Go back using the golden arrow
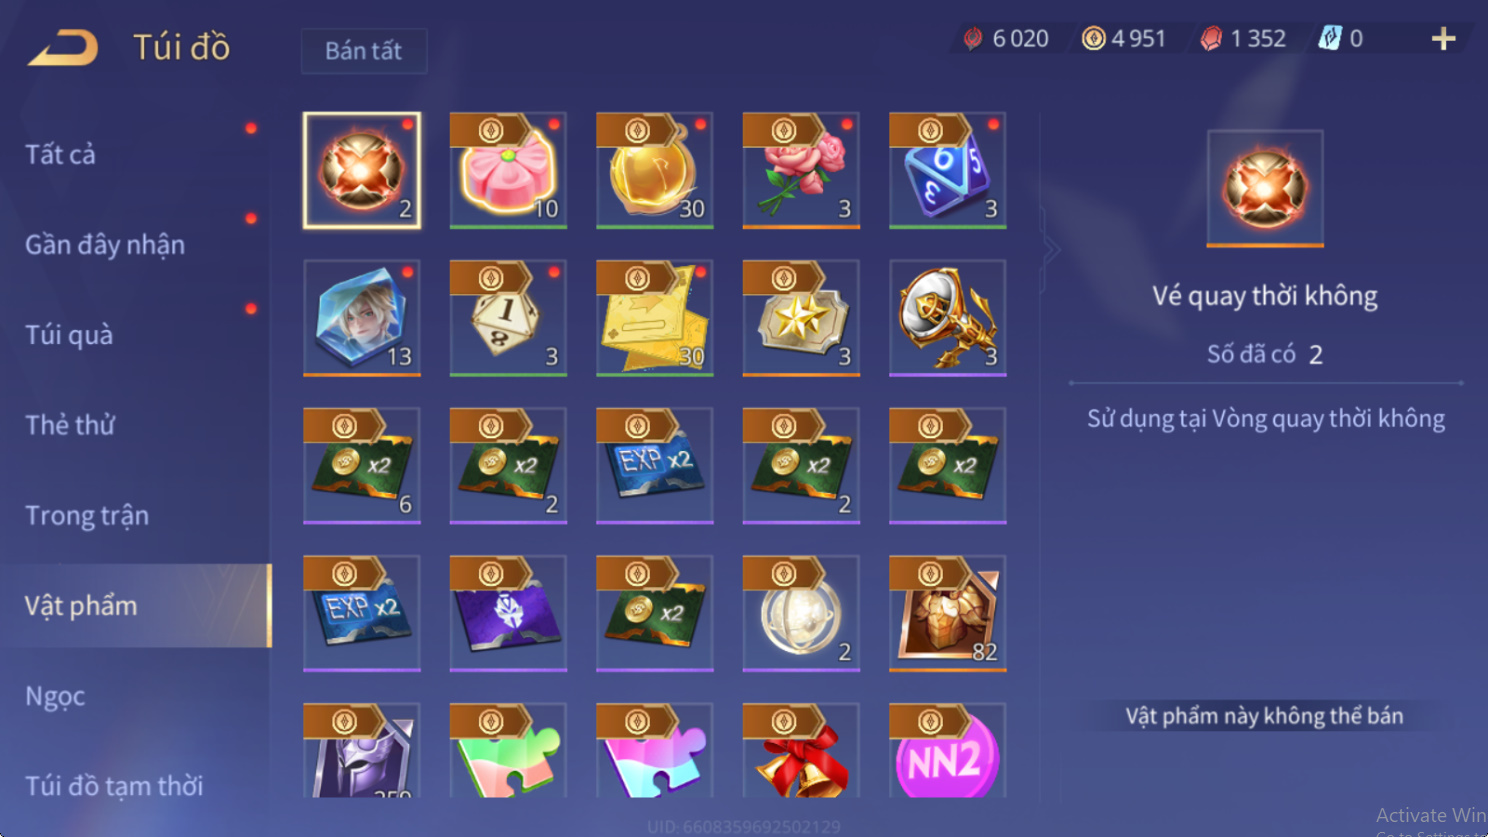Image resolution: width=1488 pixels, height=837 pixels. (63, 47)
